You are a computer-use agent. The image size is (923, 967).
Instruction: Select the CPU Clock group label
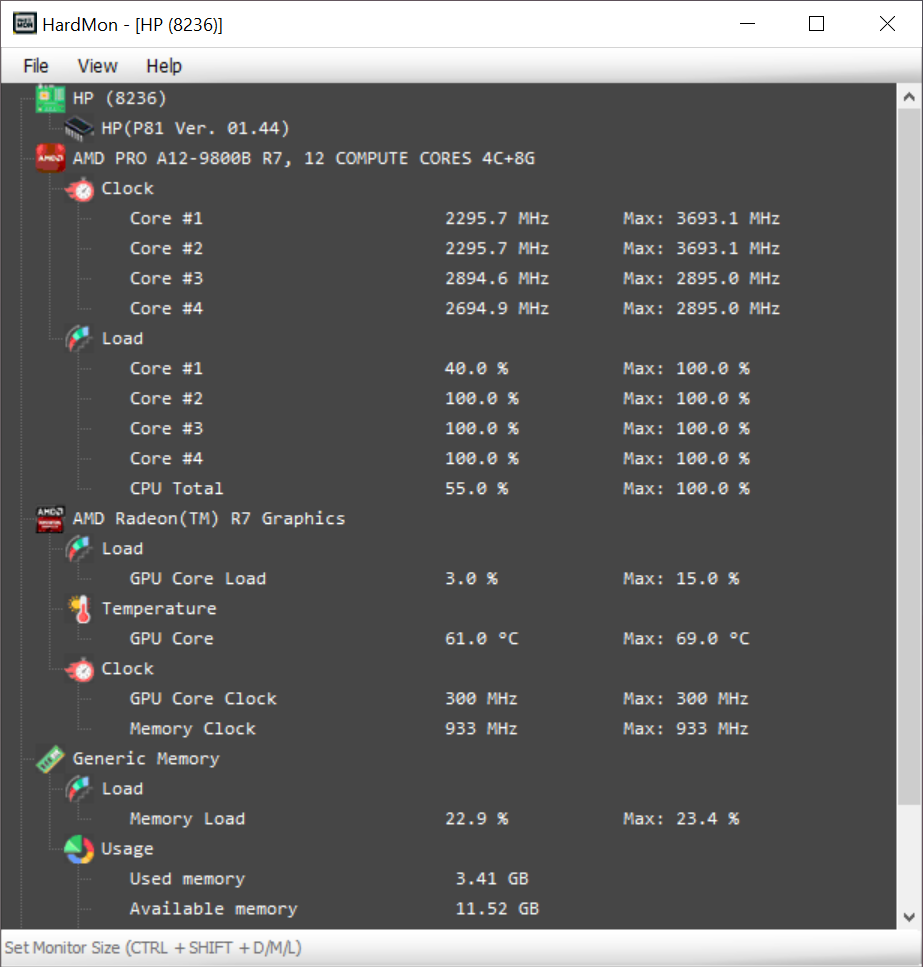click(x=128, y=189)
